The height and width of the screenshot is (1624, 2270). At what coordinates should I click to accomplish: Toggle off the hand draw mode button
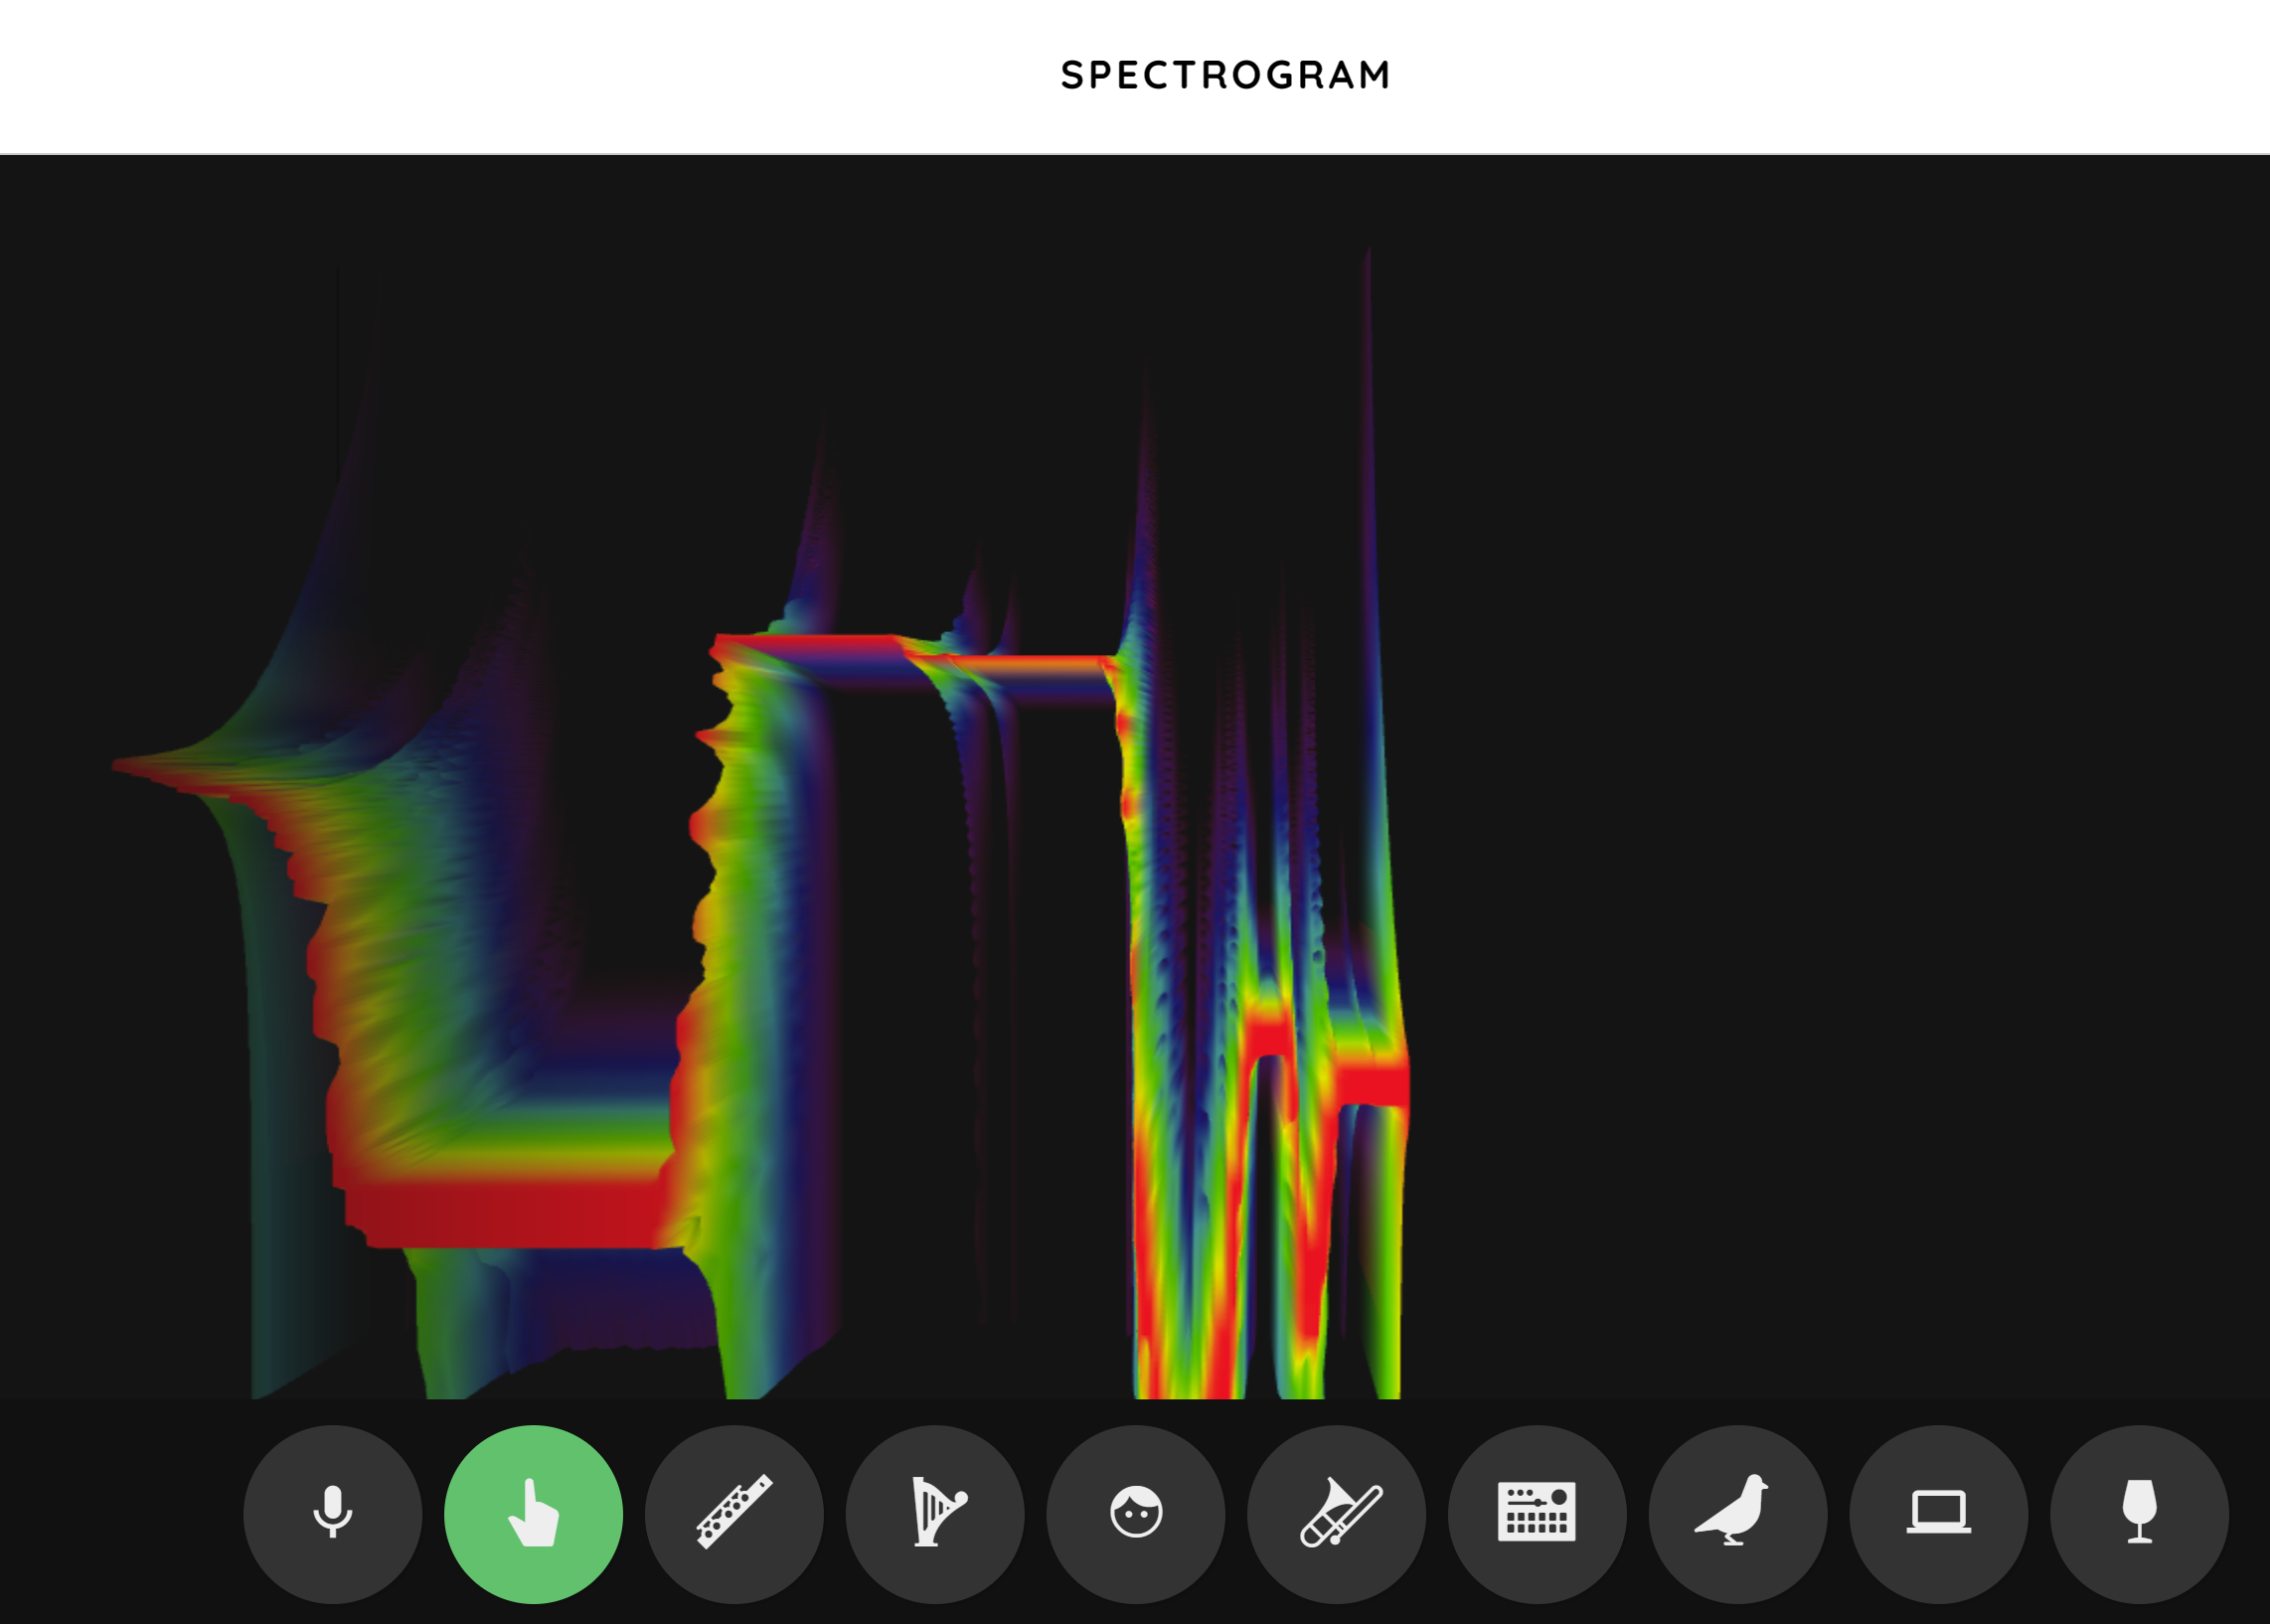coord(533,1513)
